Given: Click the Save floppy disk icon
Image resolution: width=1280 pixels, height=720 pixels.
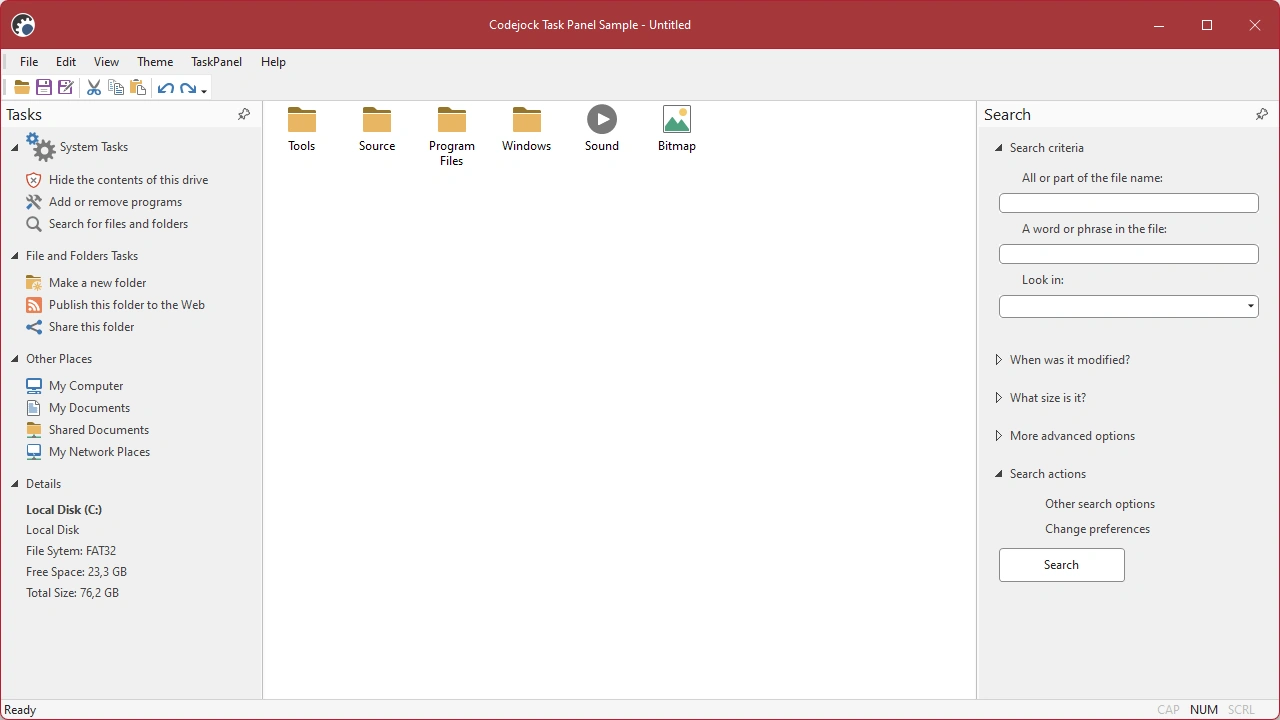Looking at the screenshot, I should pyautogui.click(x=43, y=88).
